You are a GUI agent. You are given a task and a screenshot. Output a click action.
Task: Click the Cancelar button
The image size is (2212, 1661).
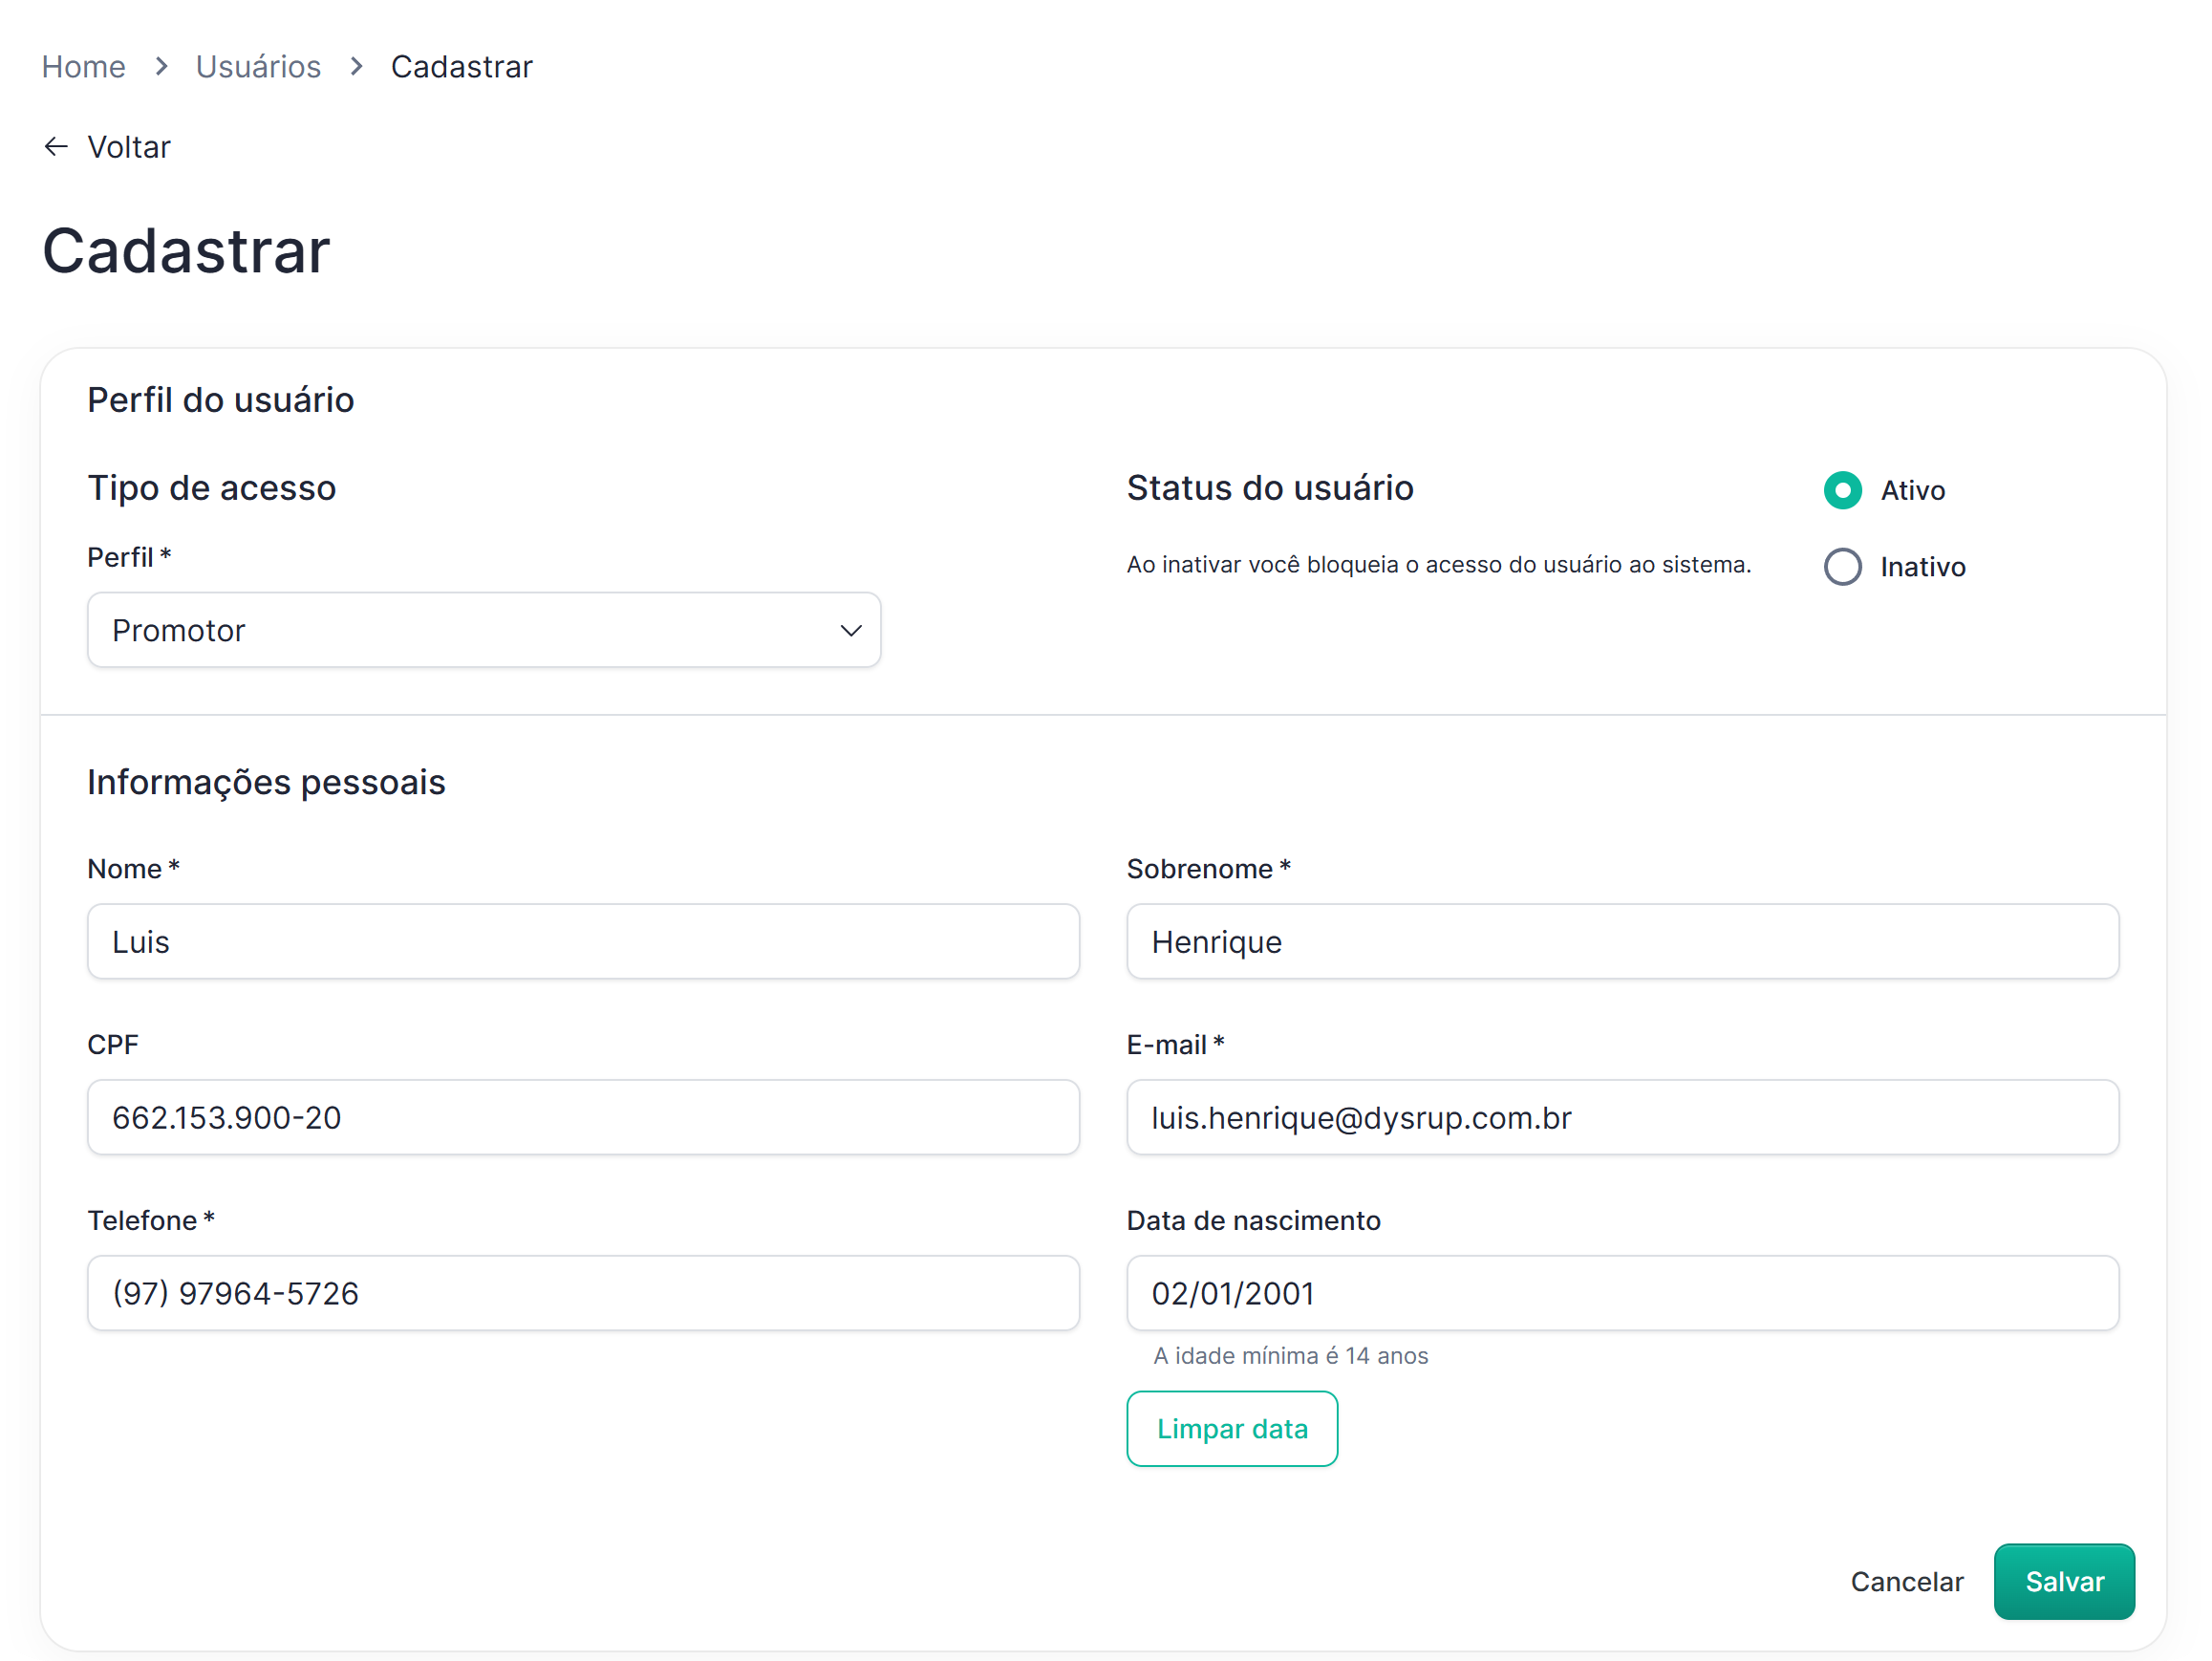coord(1906,1581)
